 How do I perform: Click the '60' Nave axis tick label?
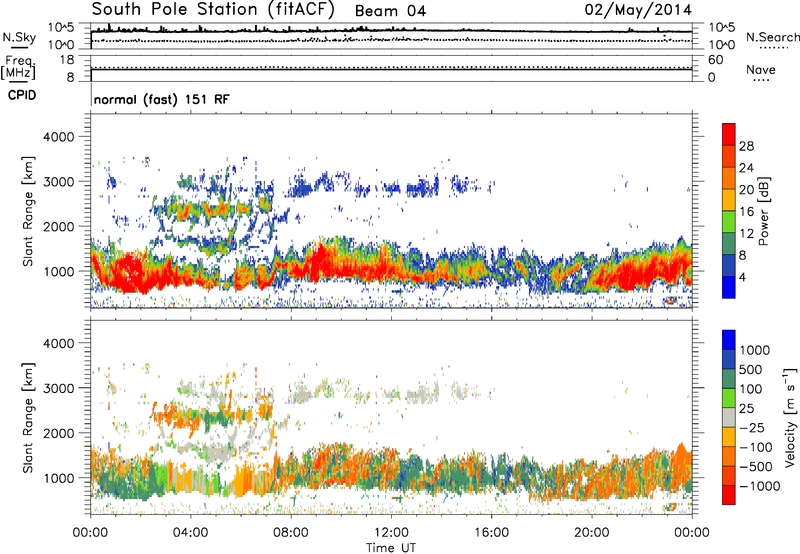pos(715,60)
